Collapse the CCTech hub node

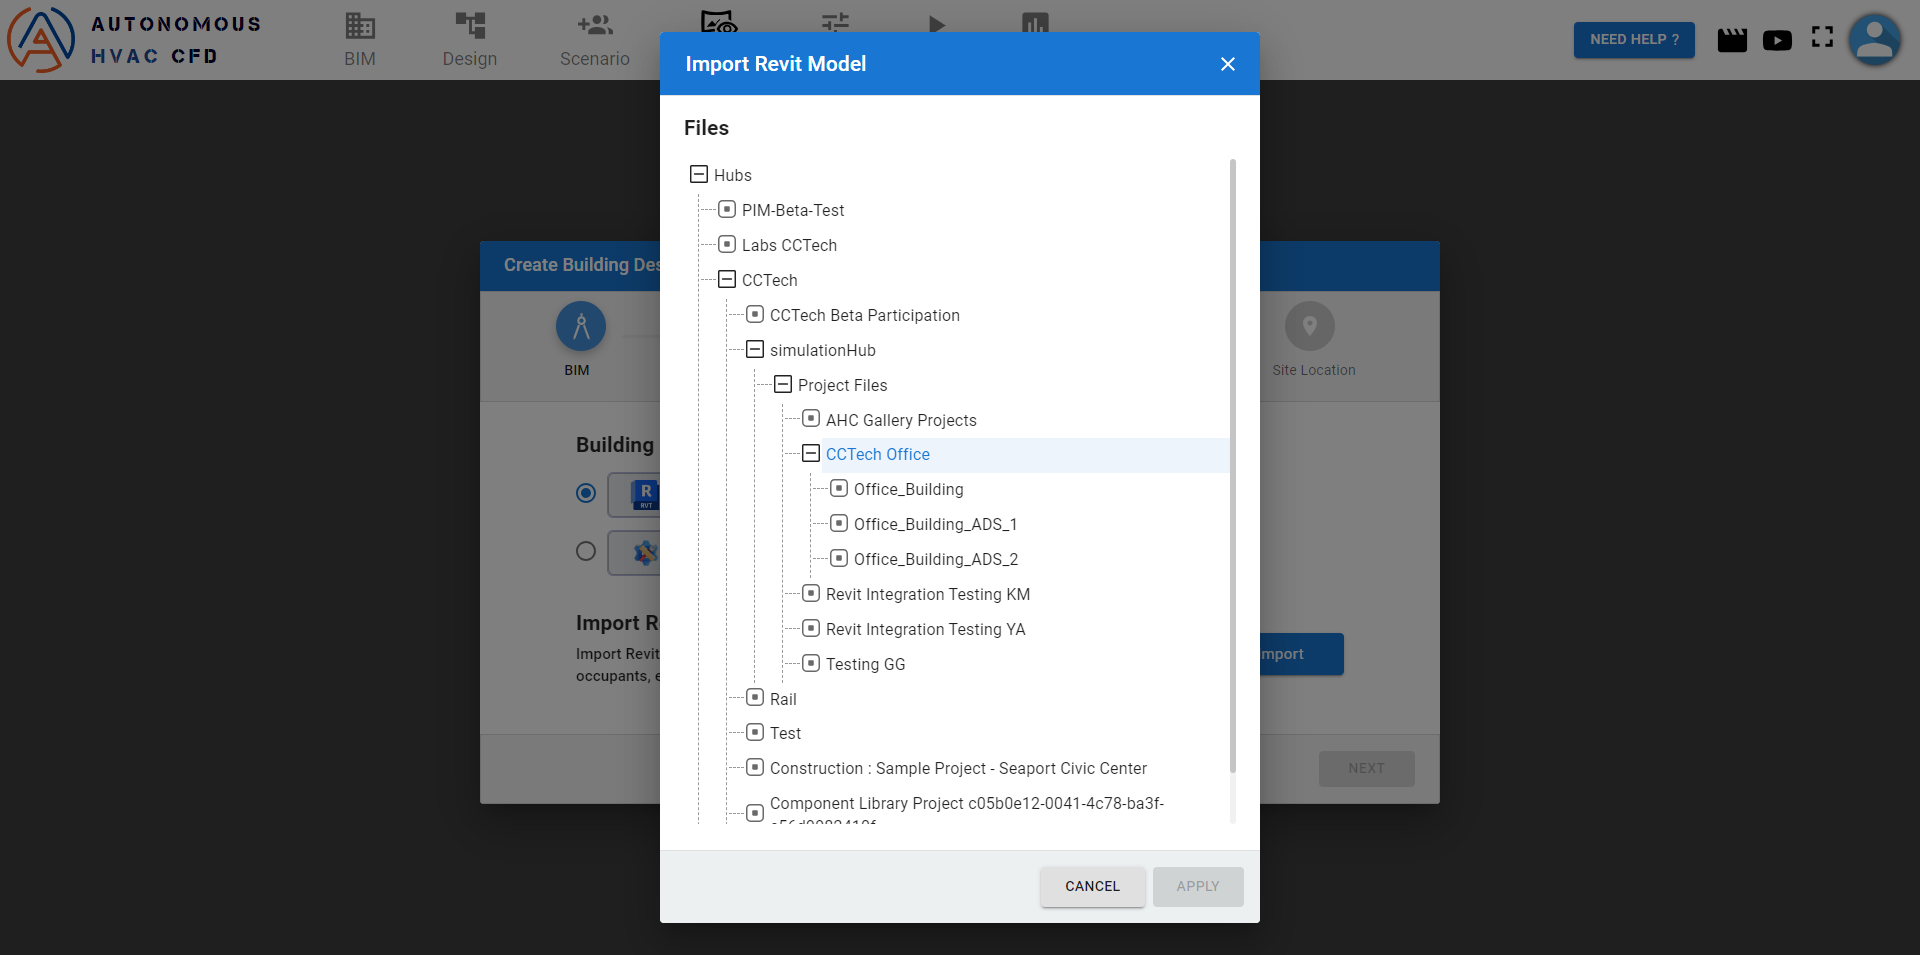727,280
